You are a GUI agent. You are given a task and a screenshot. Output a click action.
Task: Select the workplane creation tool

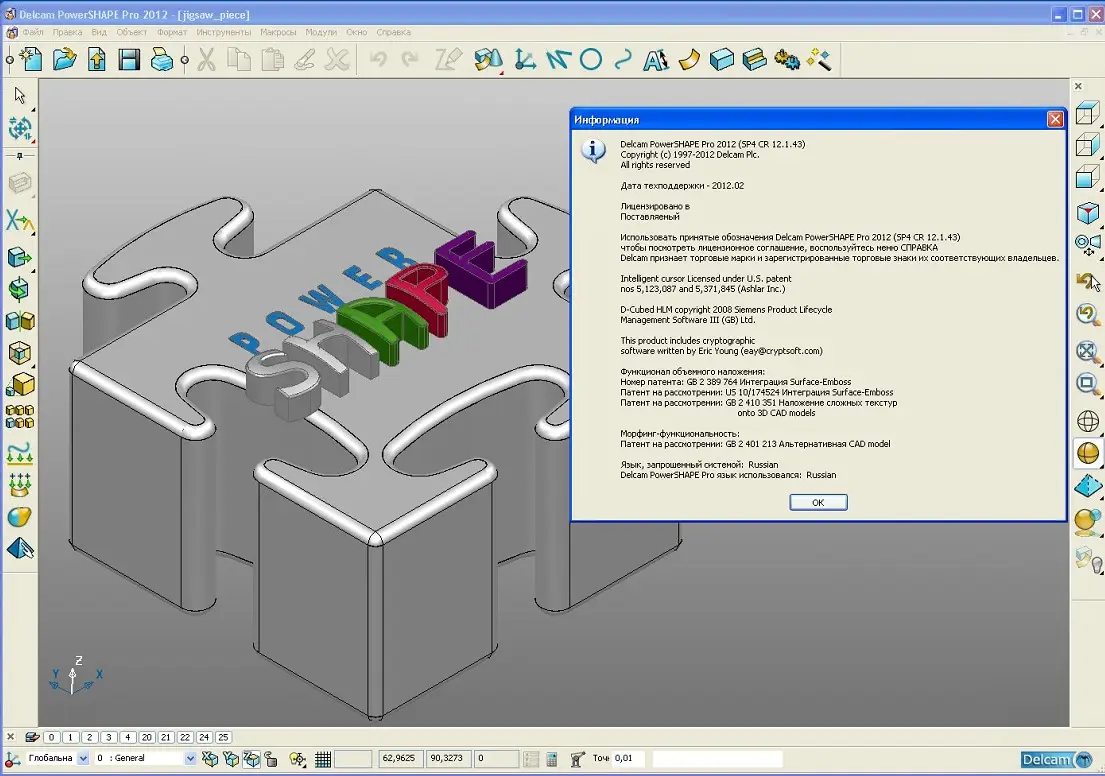click(525, 59)
